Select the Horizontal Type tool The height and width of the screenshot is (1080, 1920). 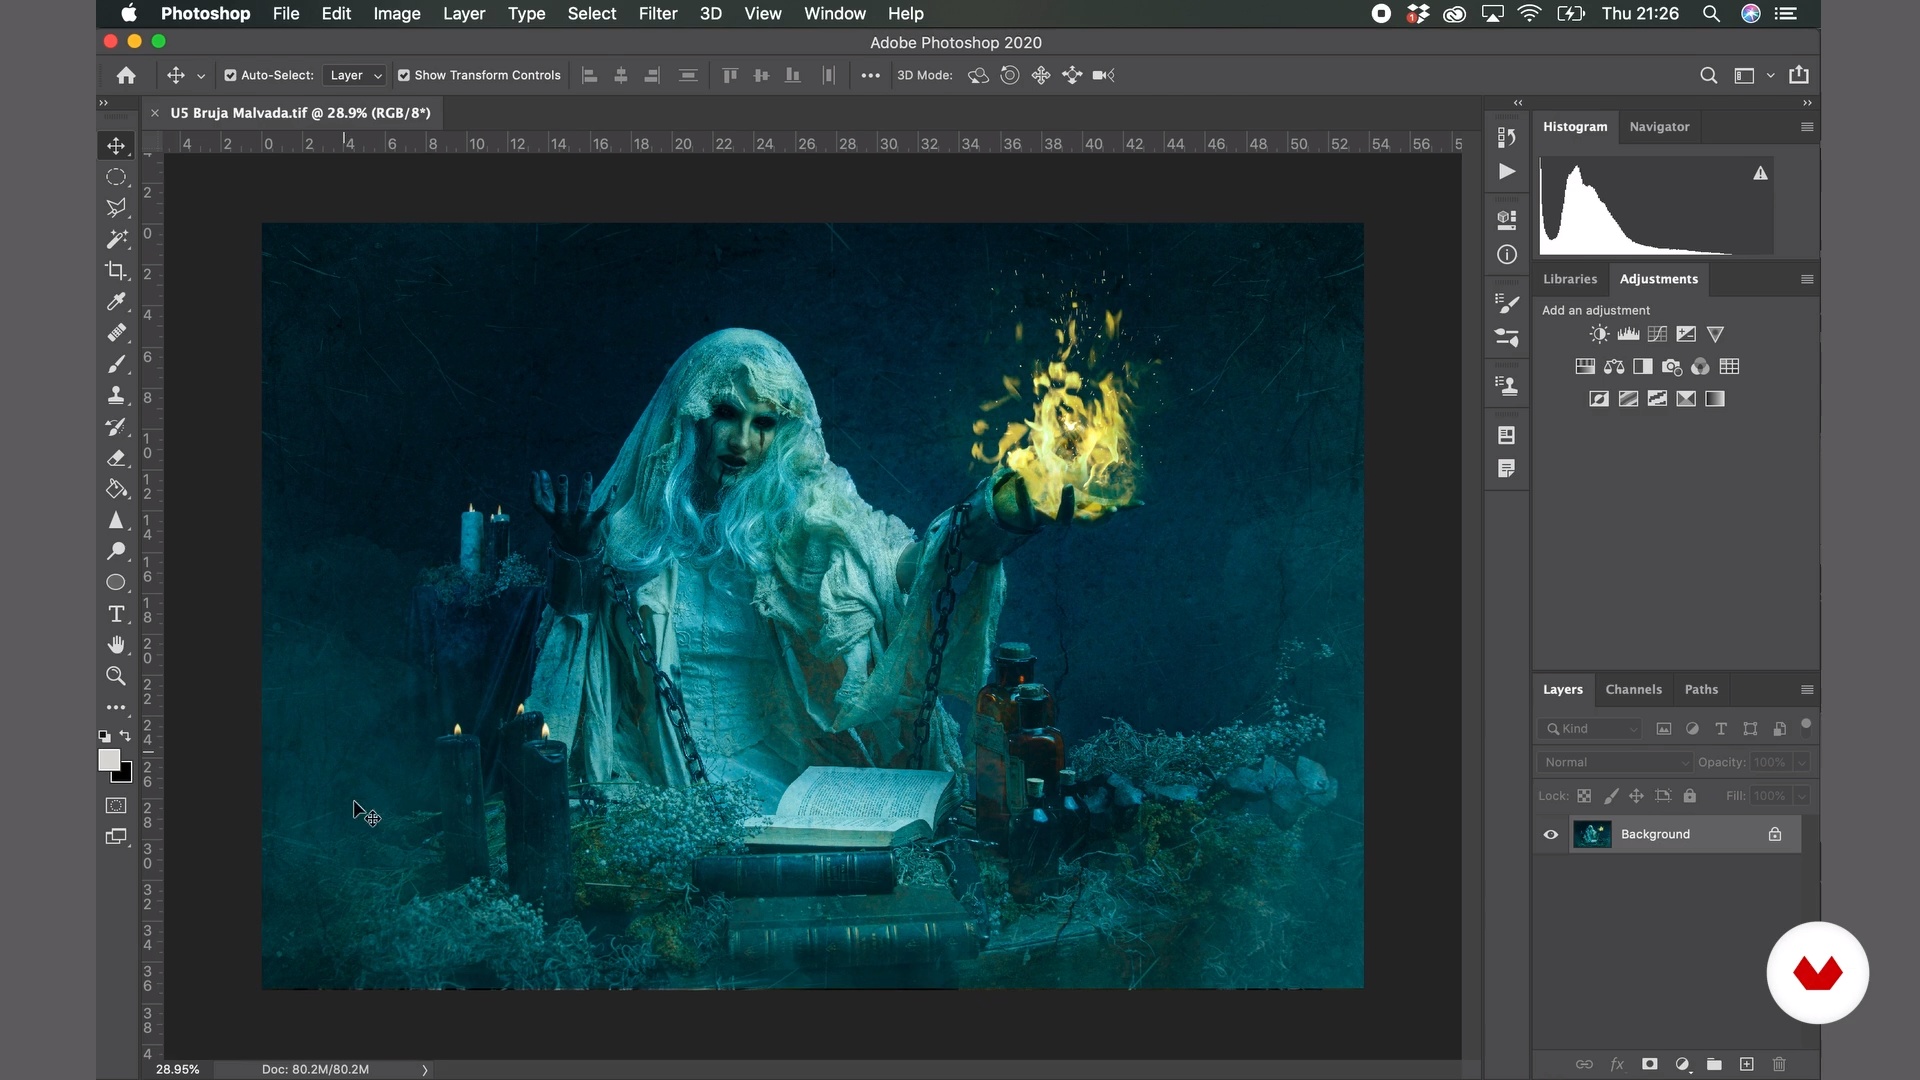click(116, 614)
